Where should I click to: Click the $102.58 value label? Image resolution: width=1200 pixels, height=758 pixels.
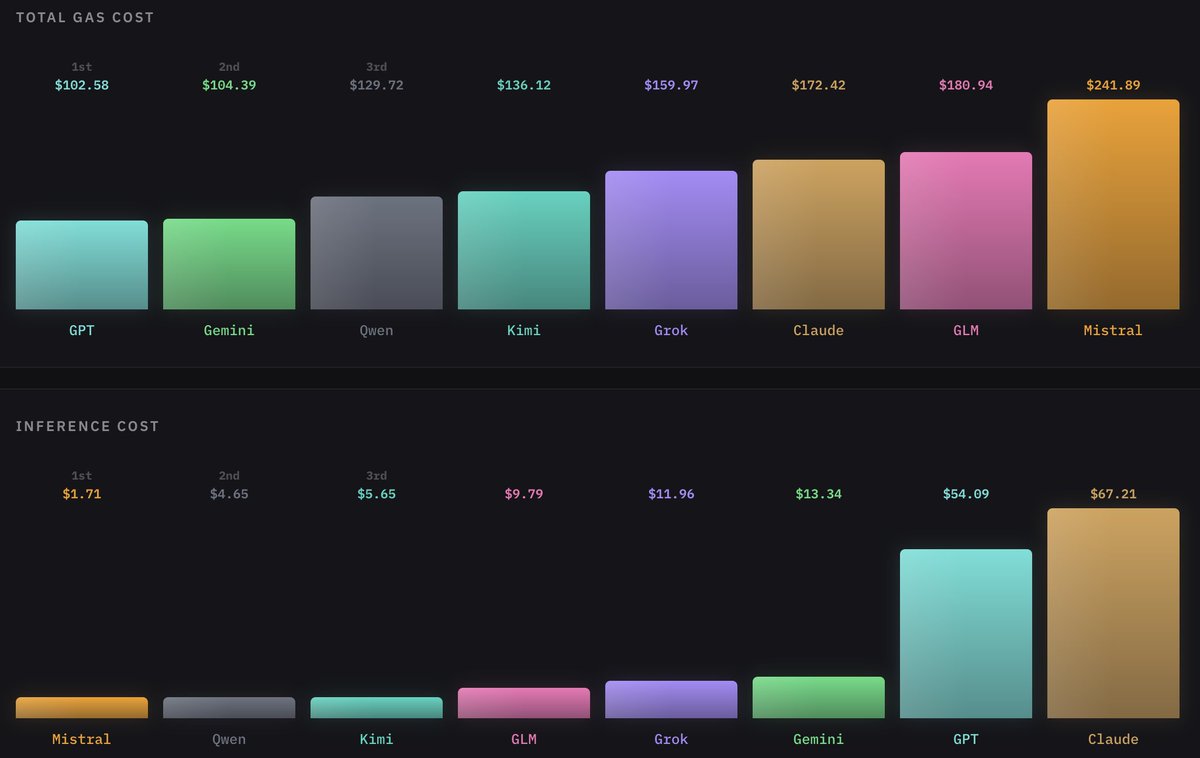[82, 86]
